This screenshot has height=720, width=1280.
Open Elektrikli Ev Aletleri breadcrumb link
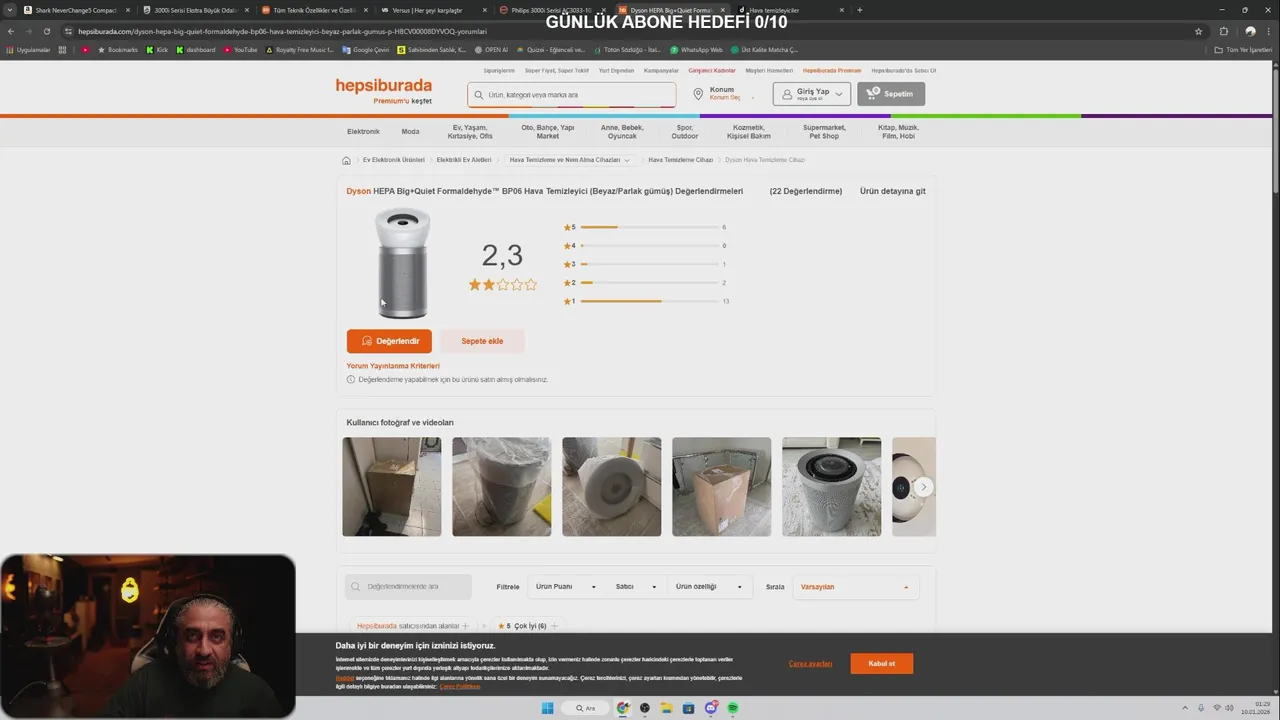[464, 160]
